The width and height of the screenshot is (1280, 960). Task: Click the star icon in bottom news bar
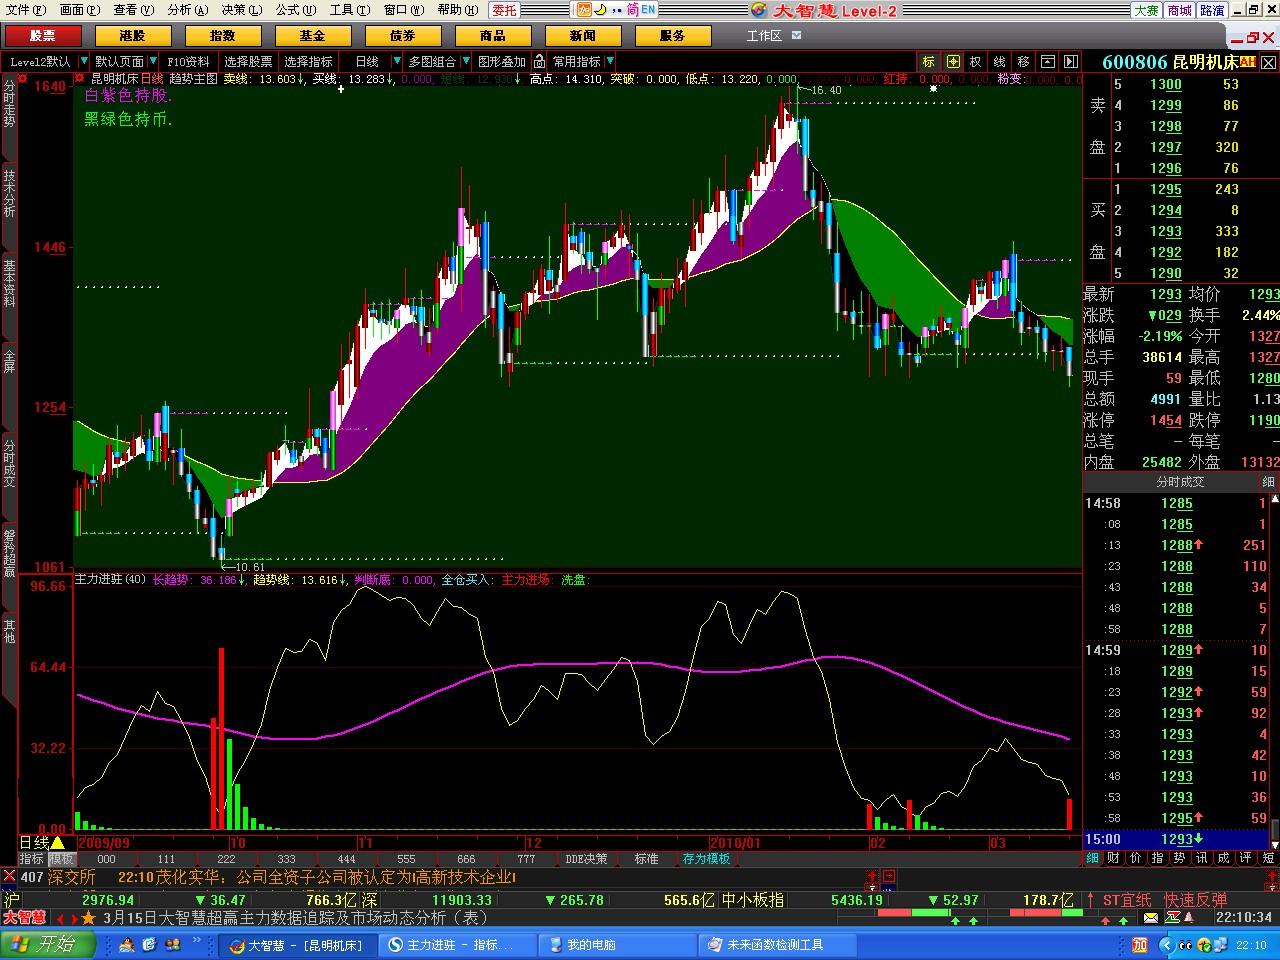point(89,917)
